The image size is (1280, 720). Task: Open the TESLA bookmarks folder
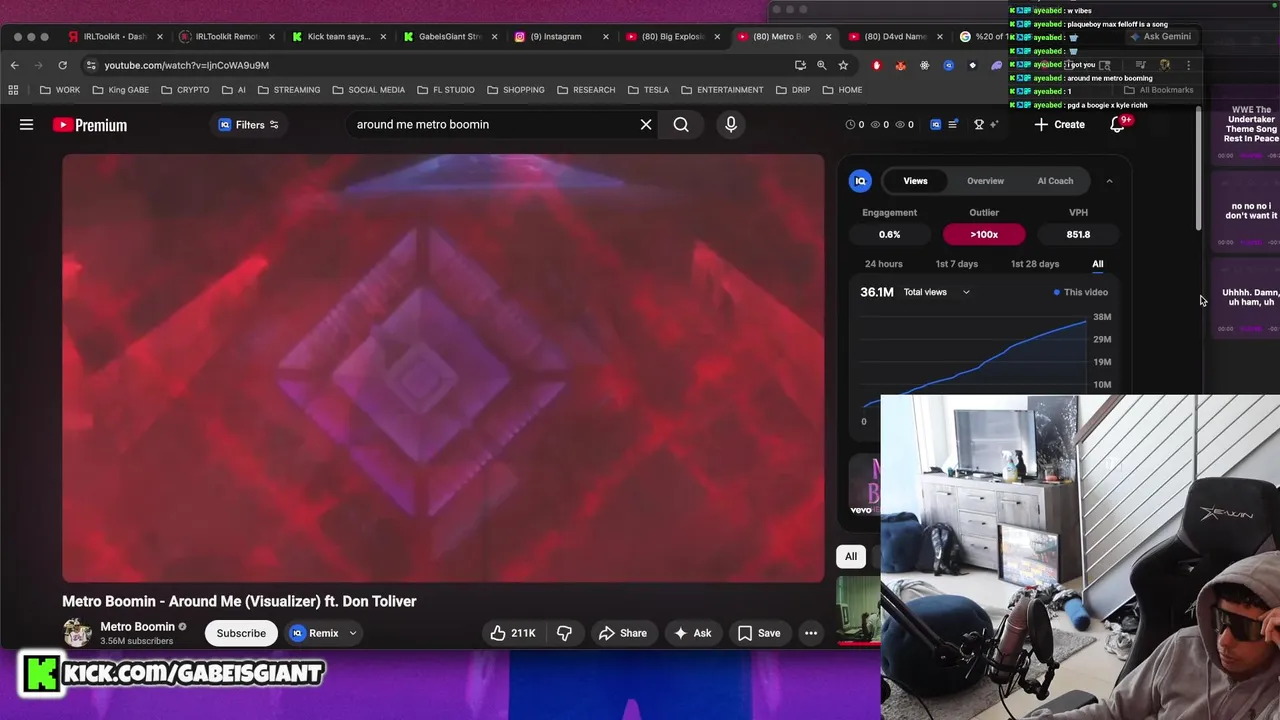coord(648,90)
